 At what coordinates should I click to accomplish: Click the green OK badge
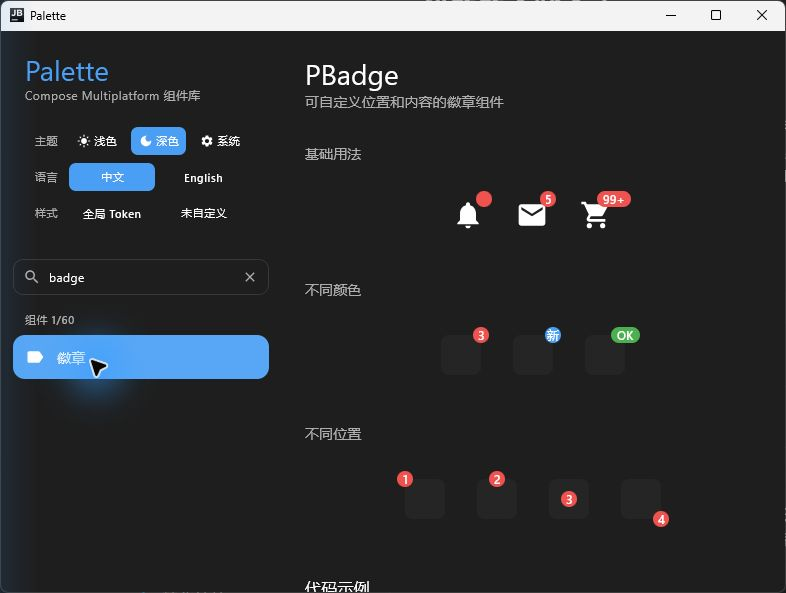625,335
